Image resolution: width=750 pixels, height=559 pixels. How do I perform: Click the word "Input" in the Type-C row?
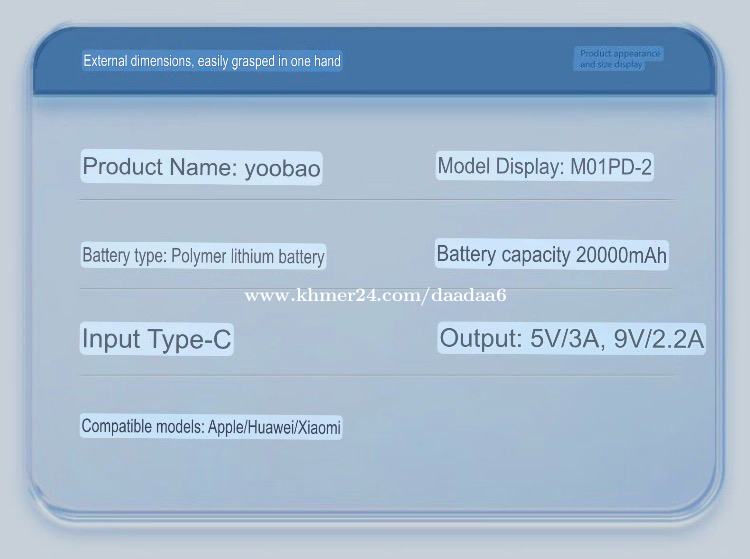111,339
